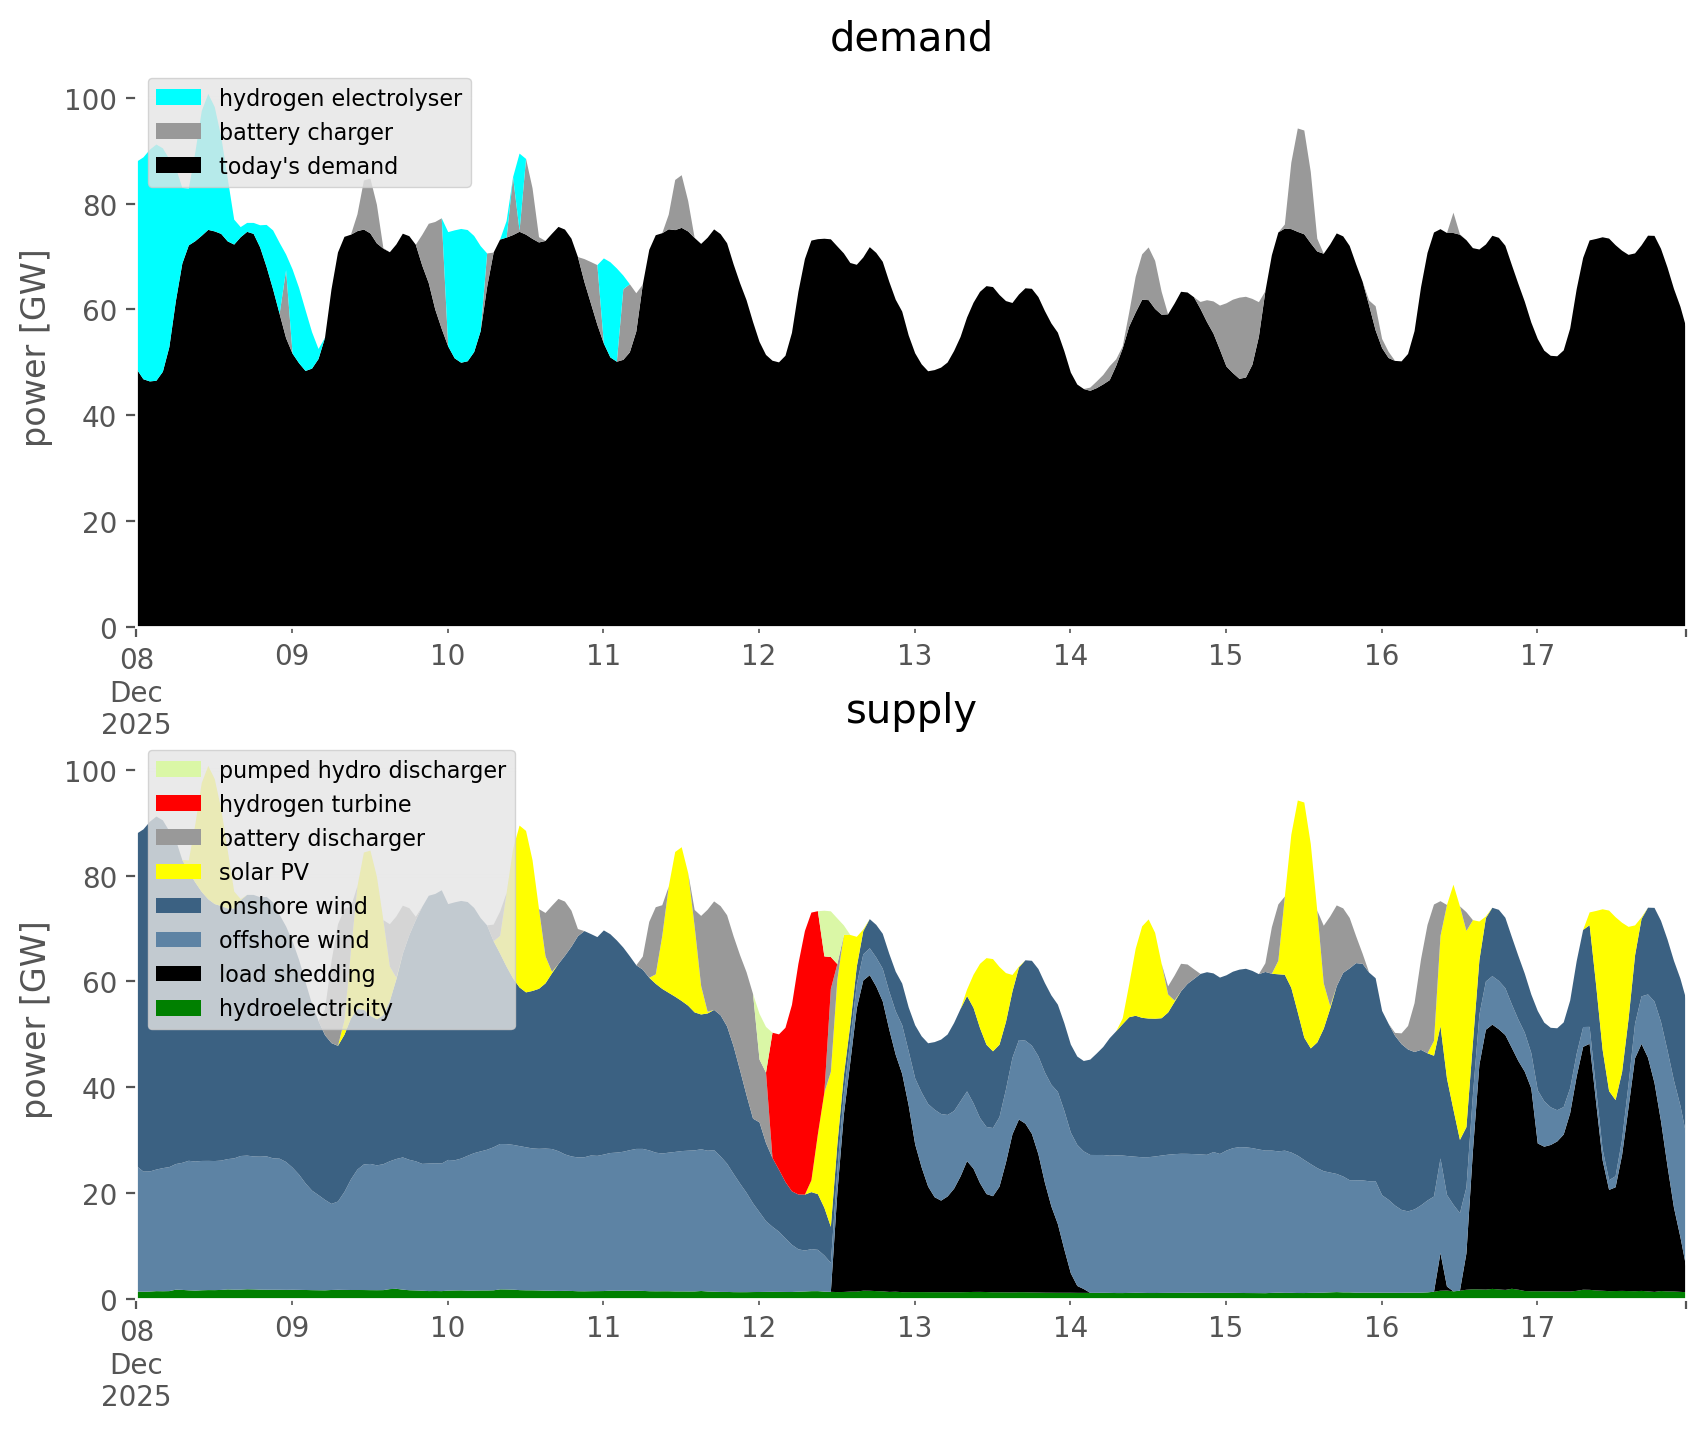Select date tick 15 on supply chart axis
The image size is (1706, 1431).
point(1225,1328)
